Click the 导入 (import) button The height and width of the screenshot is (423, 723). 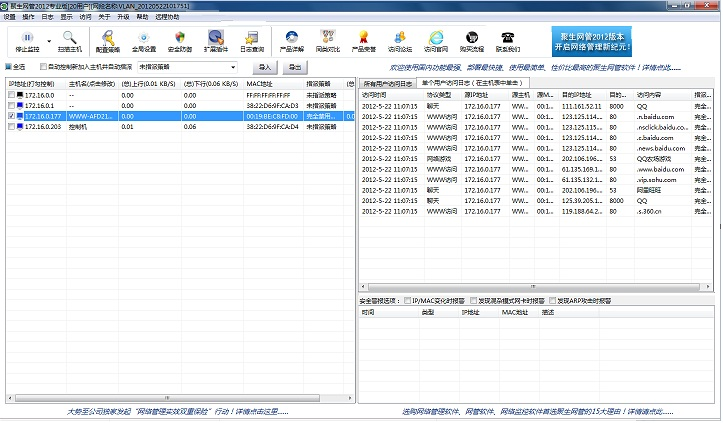click(x=265, y=67)
